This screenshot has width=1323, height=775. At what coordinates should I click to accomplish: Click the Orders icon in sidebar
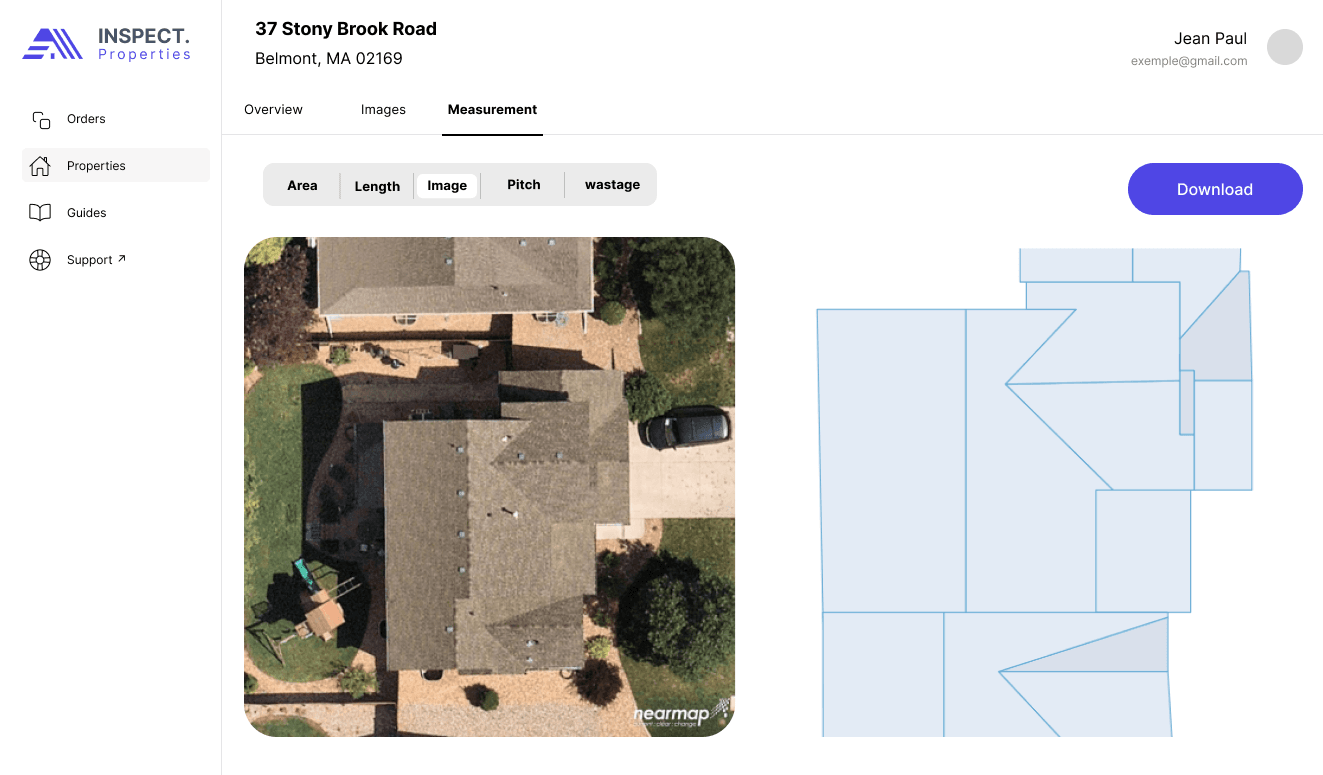(x=41, y=120)
